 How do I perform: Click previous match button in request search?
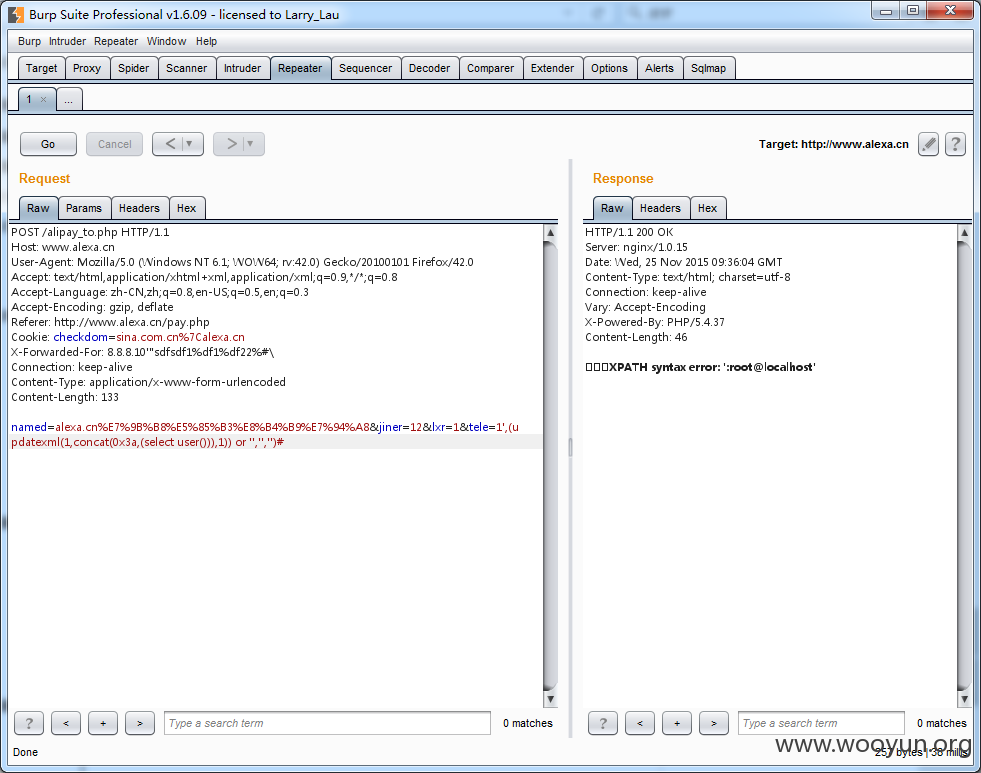66,723
